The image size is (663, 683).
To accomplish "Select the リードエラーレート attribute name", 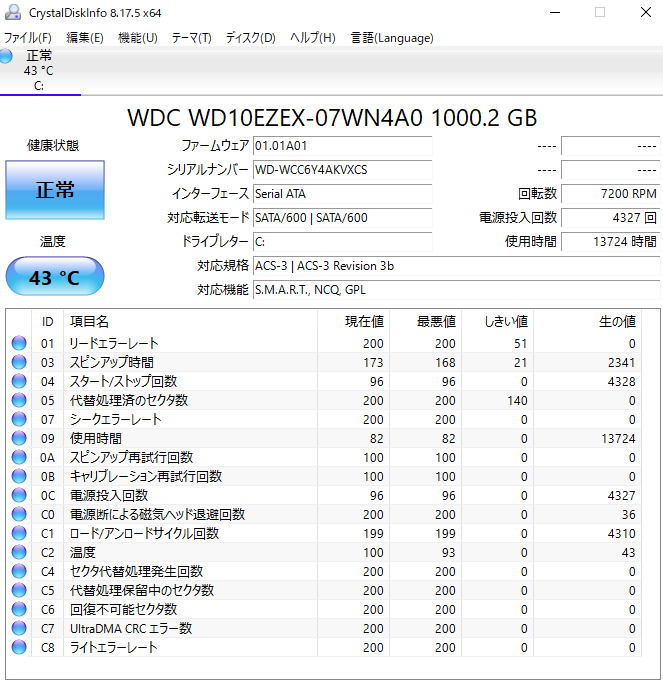I will click(114, 343).
